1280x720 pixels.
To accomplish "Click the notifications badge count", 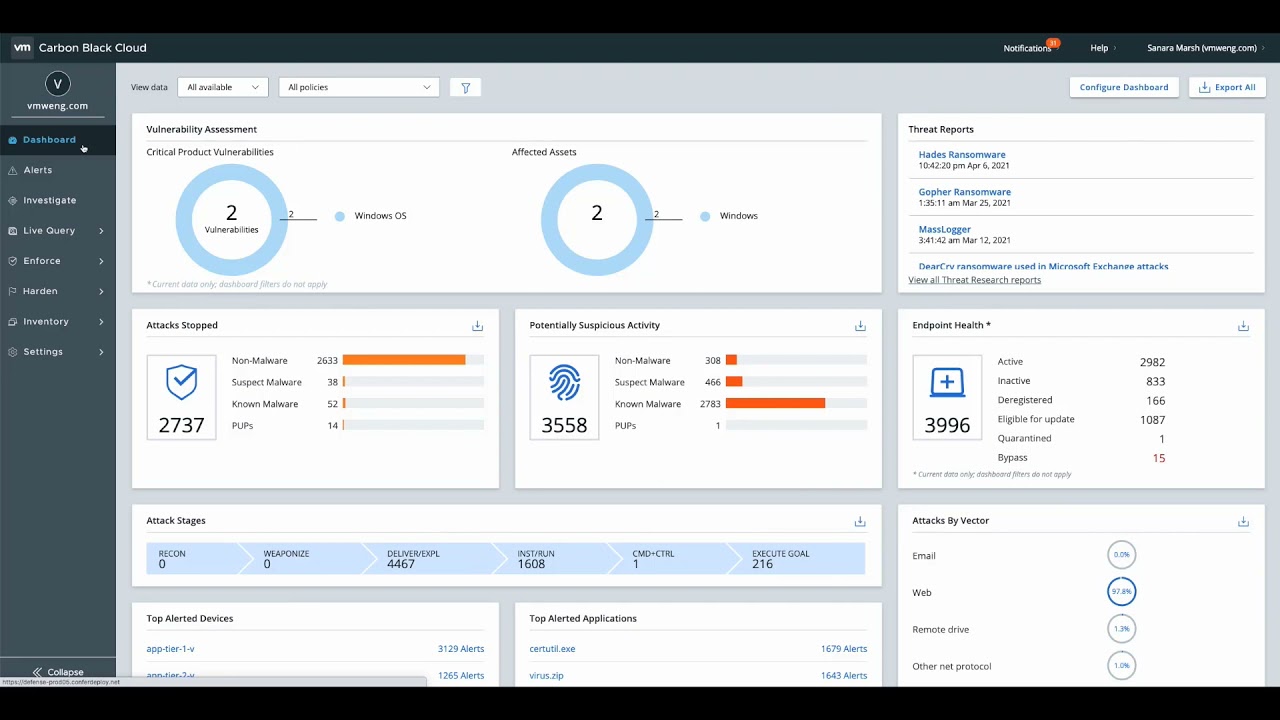I will pos(1052,43).
